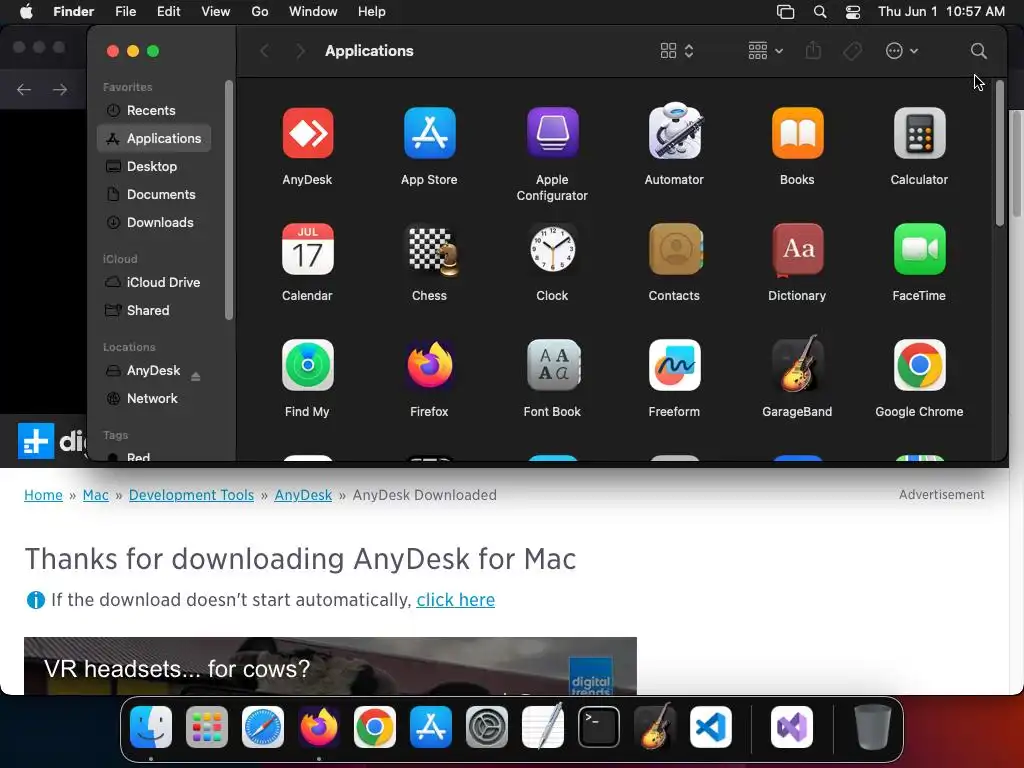The height and width of the screenshot is (768, 1024).
Task: Click the Finder content vertical scrollbar
Action: [1000, 153]
